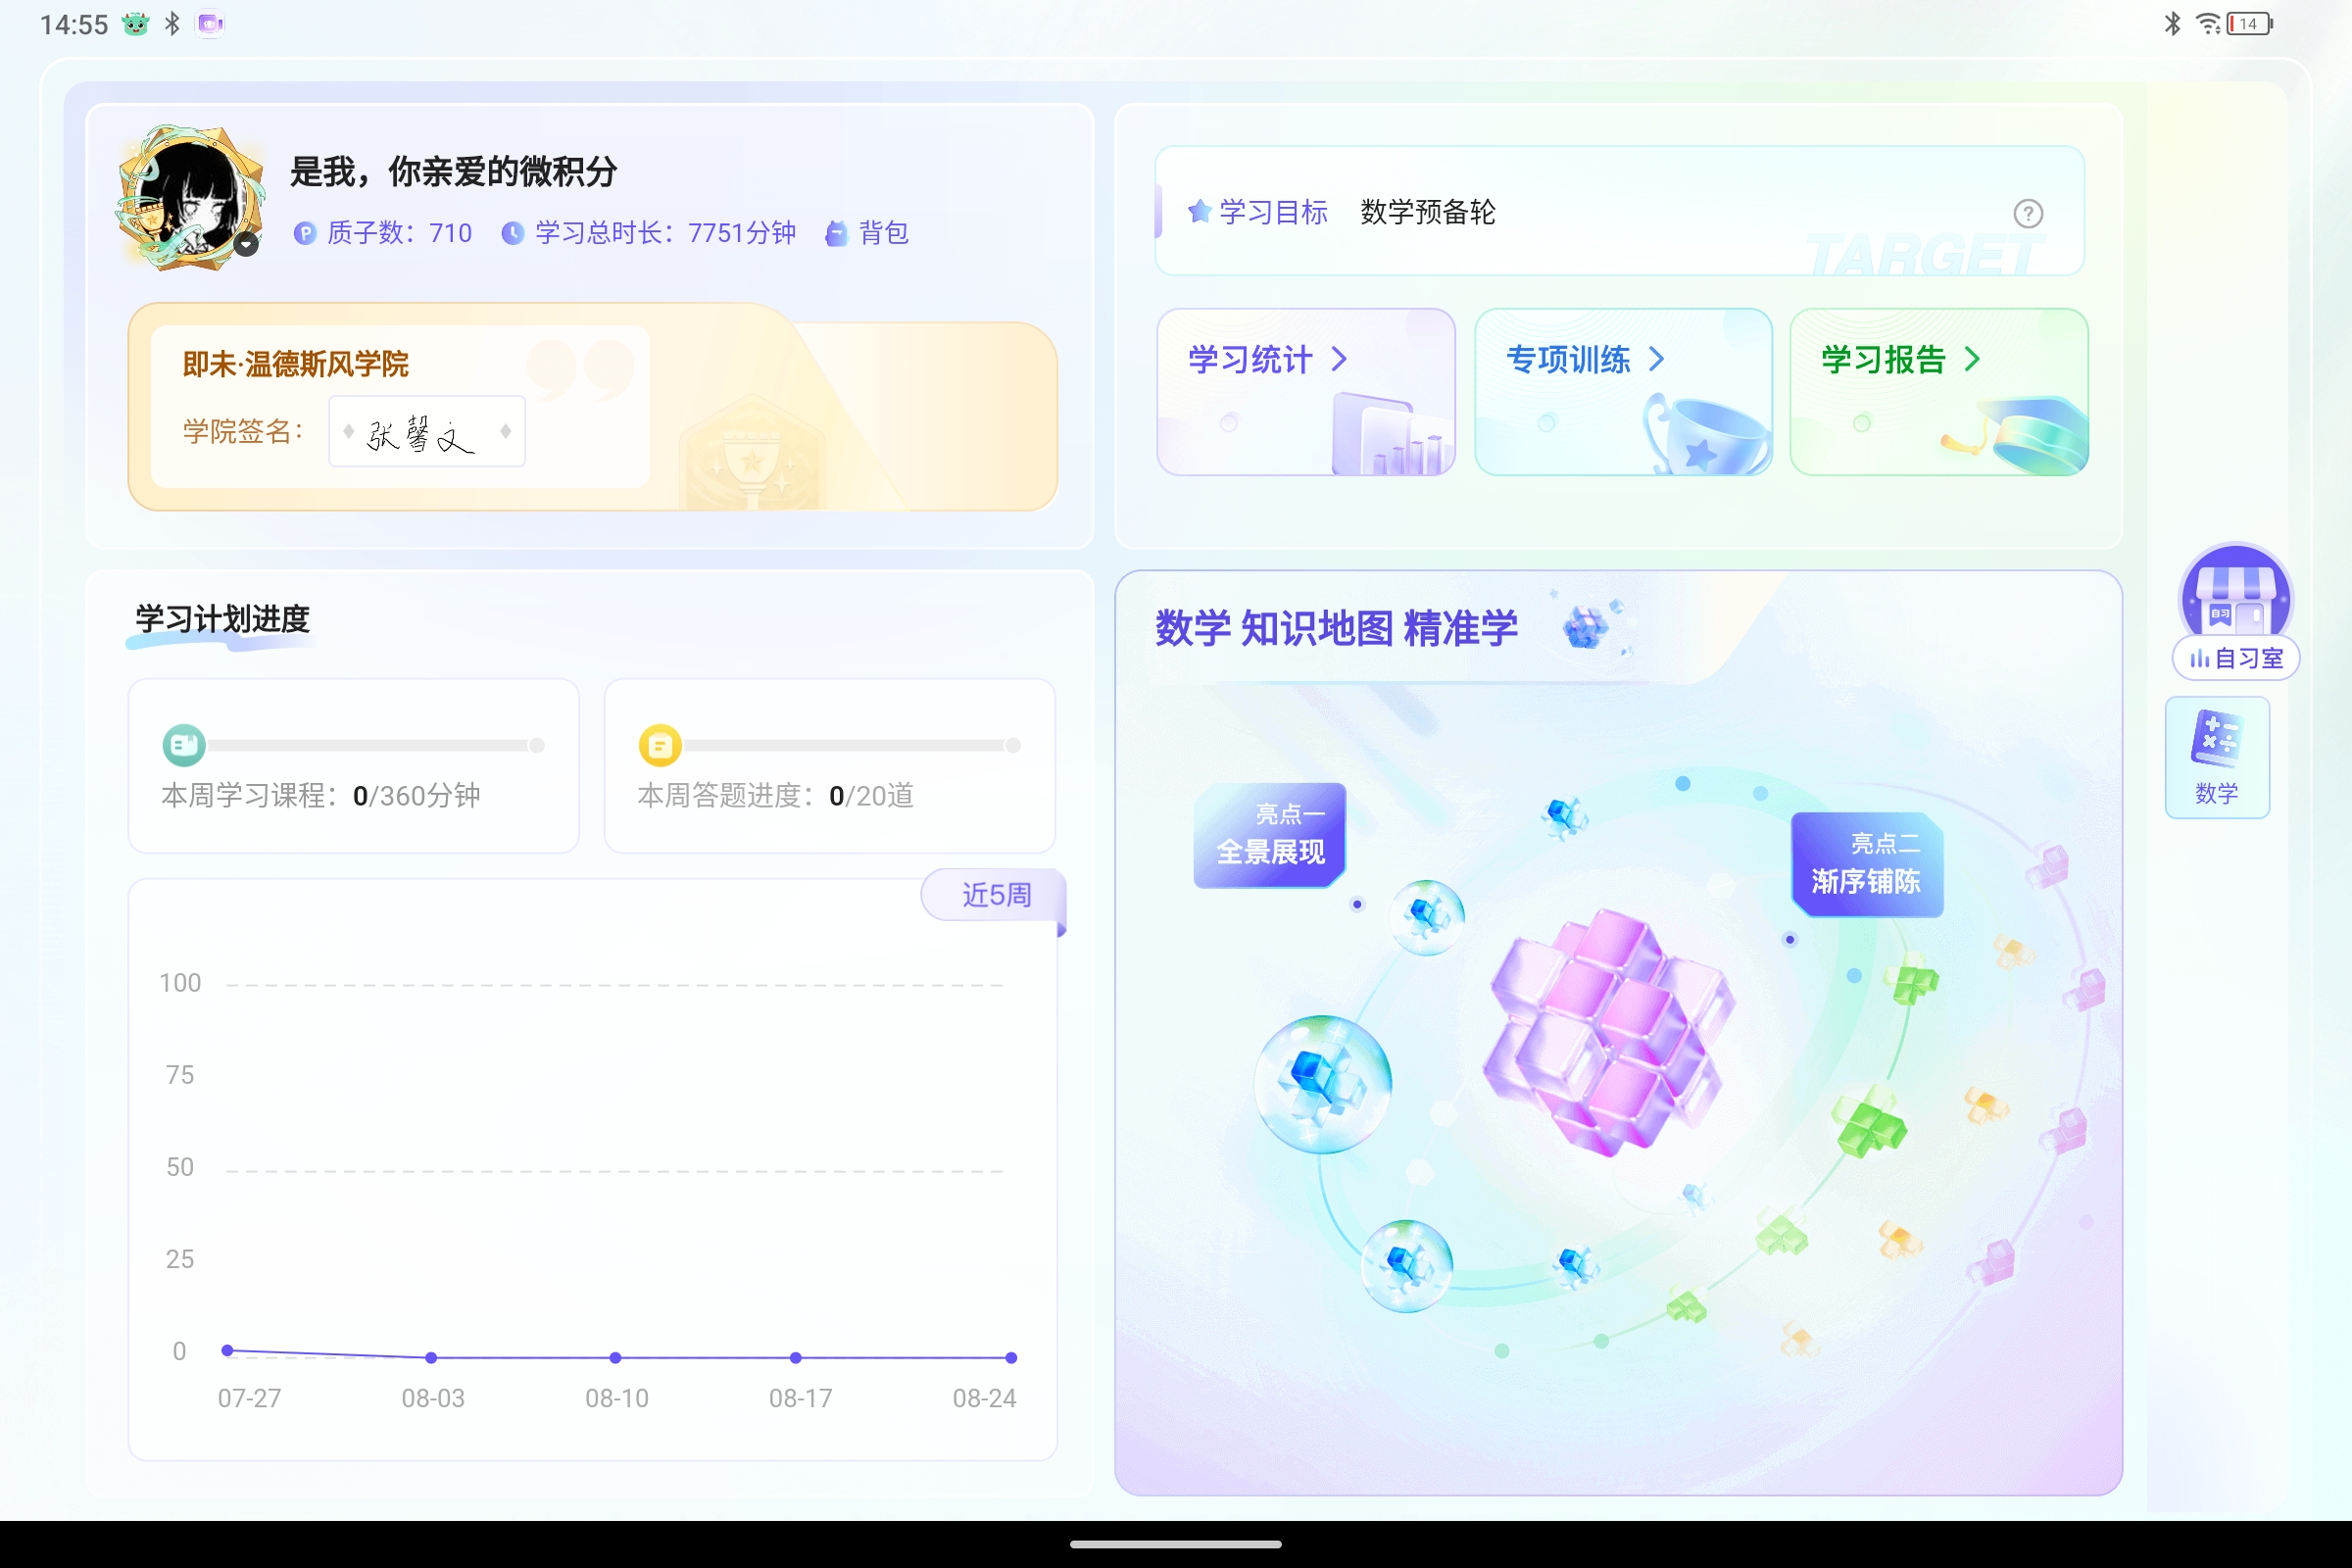Tap the 自习室 label button
Screen dimensions: 2352x1568
point(2236,659)
